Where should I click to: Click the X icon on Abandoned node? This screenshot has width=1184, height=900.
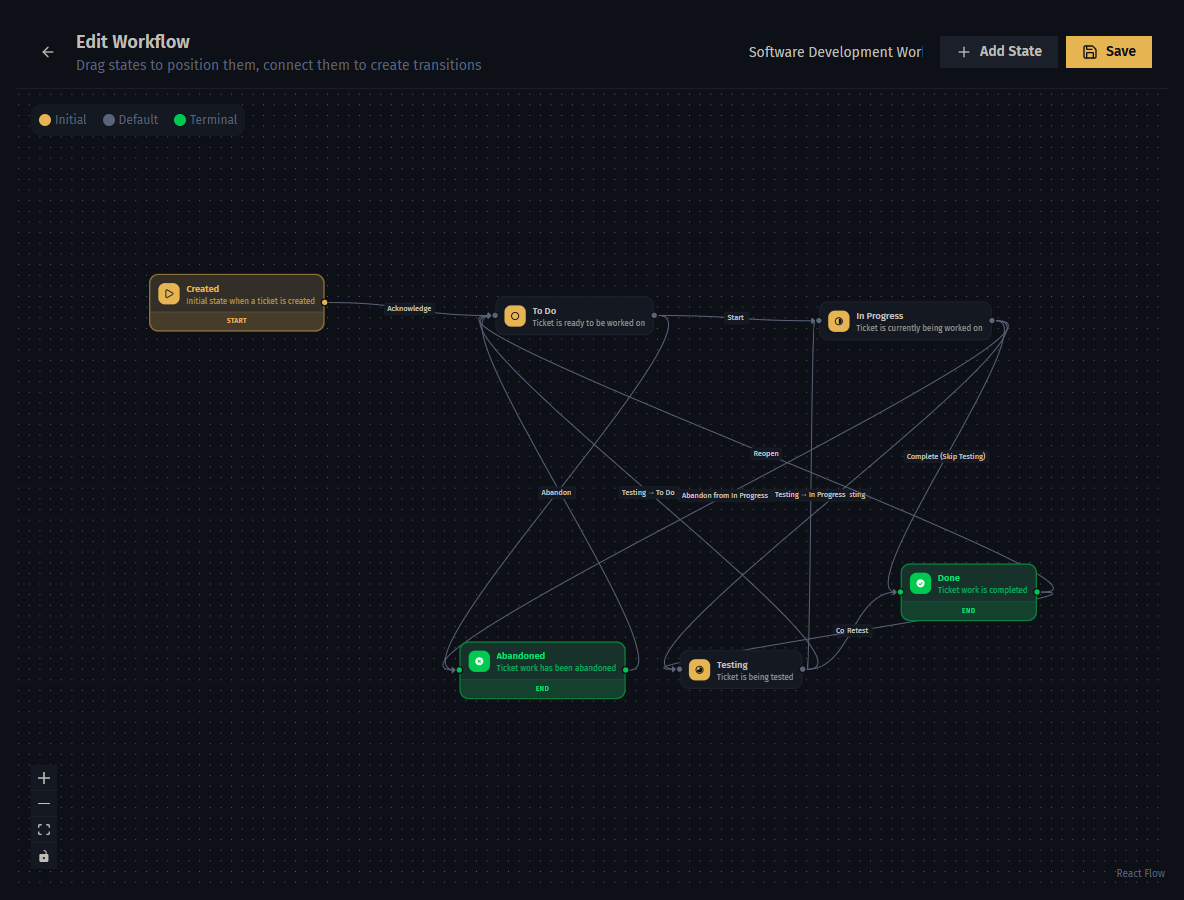point(479,661)
